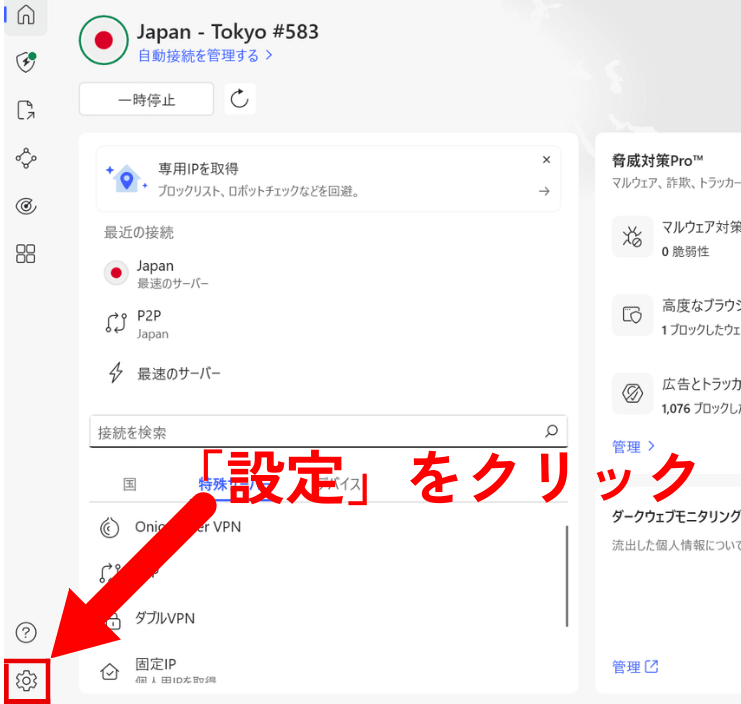The height and width of the screenshot is (704, 741).
Task: Open Meshnet from the sidebar
Action: click(x=27, y=158)
